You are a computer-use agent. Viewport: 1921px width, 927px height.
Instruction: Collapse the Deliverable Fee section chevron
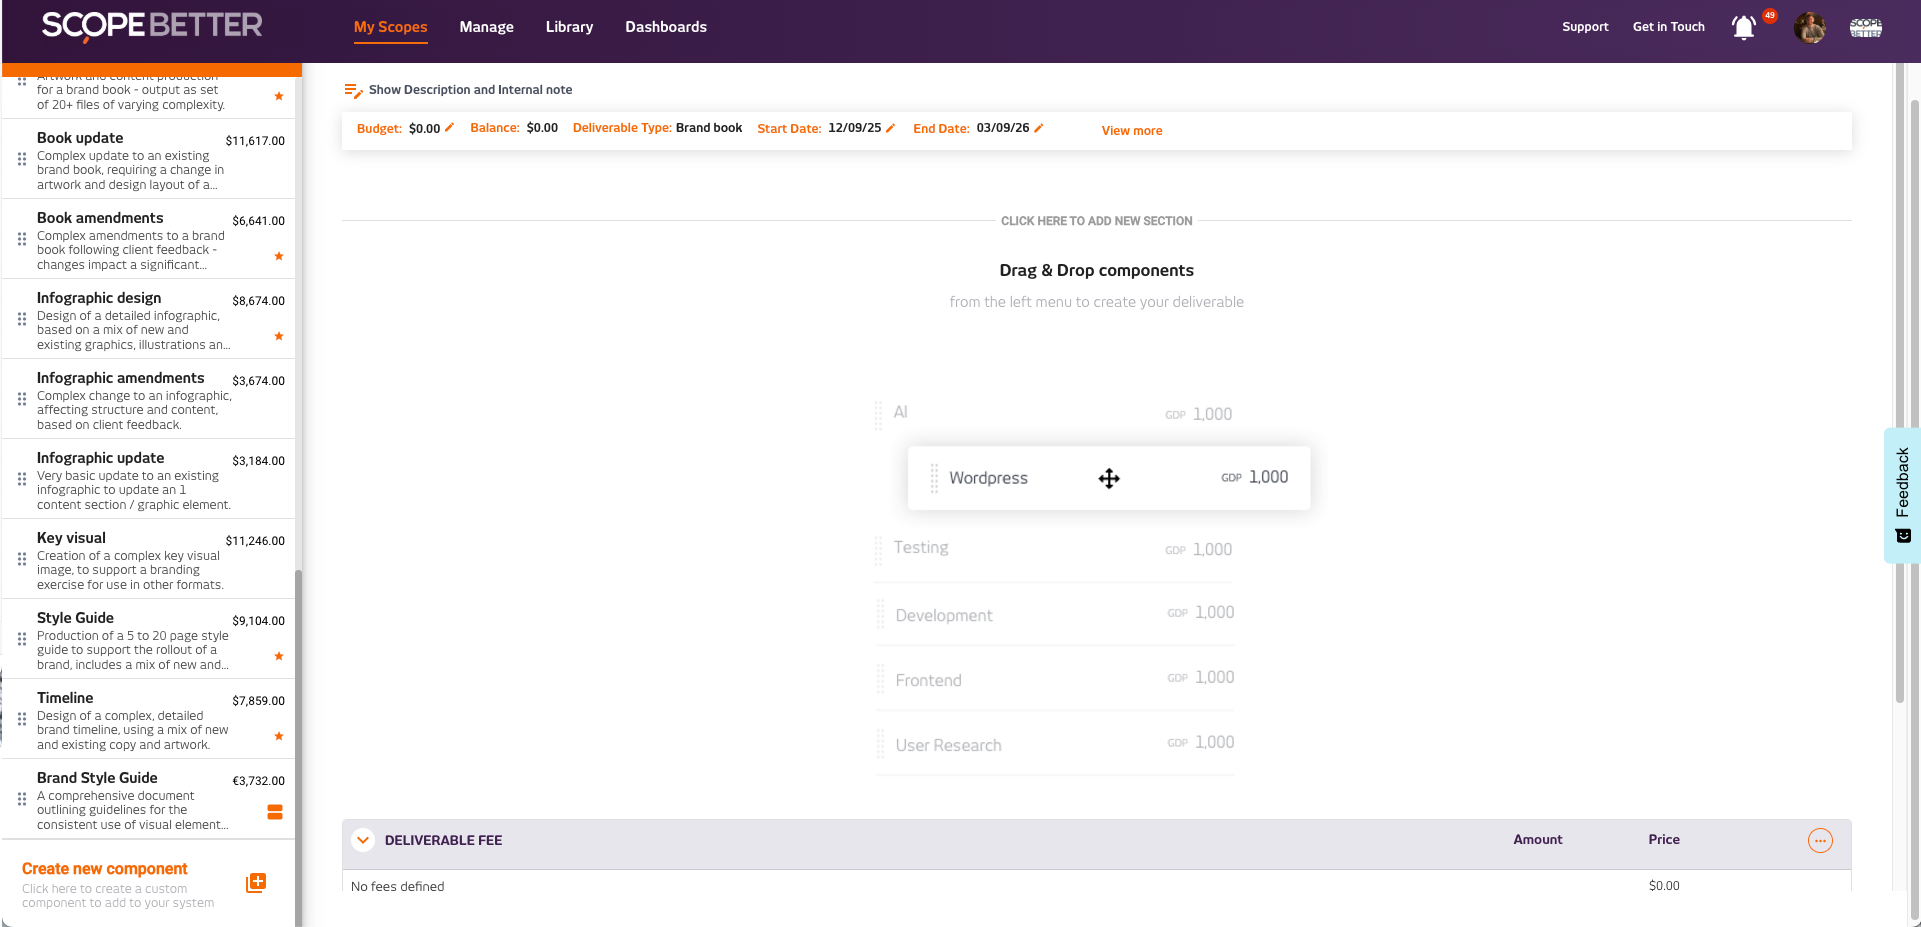point(363,841)
